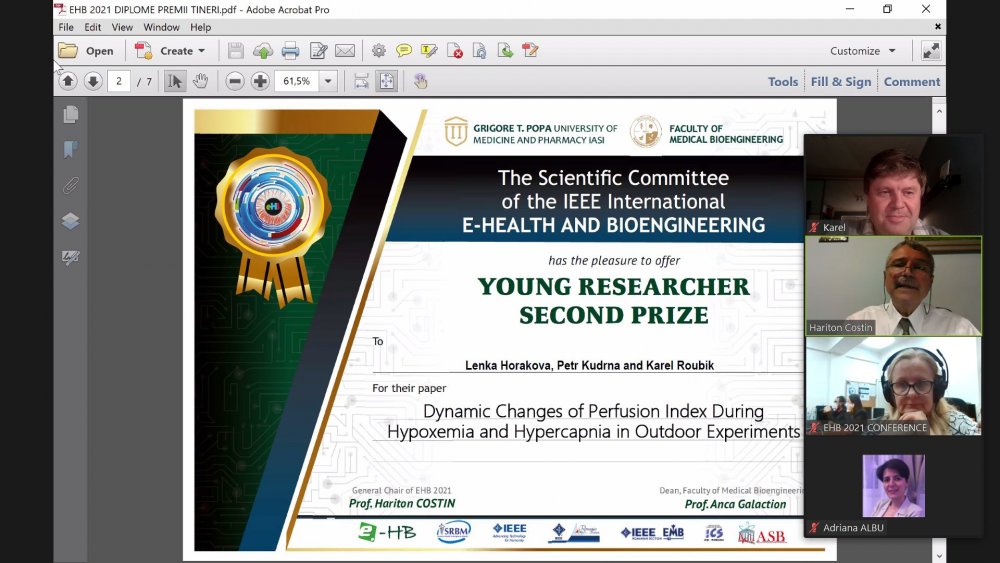Open preferences with the gear icon
1000x563 pixels.
click(379, 50)
